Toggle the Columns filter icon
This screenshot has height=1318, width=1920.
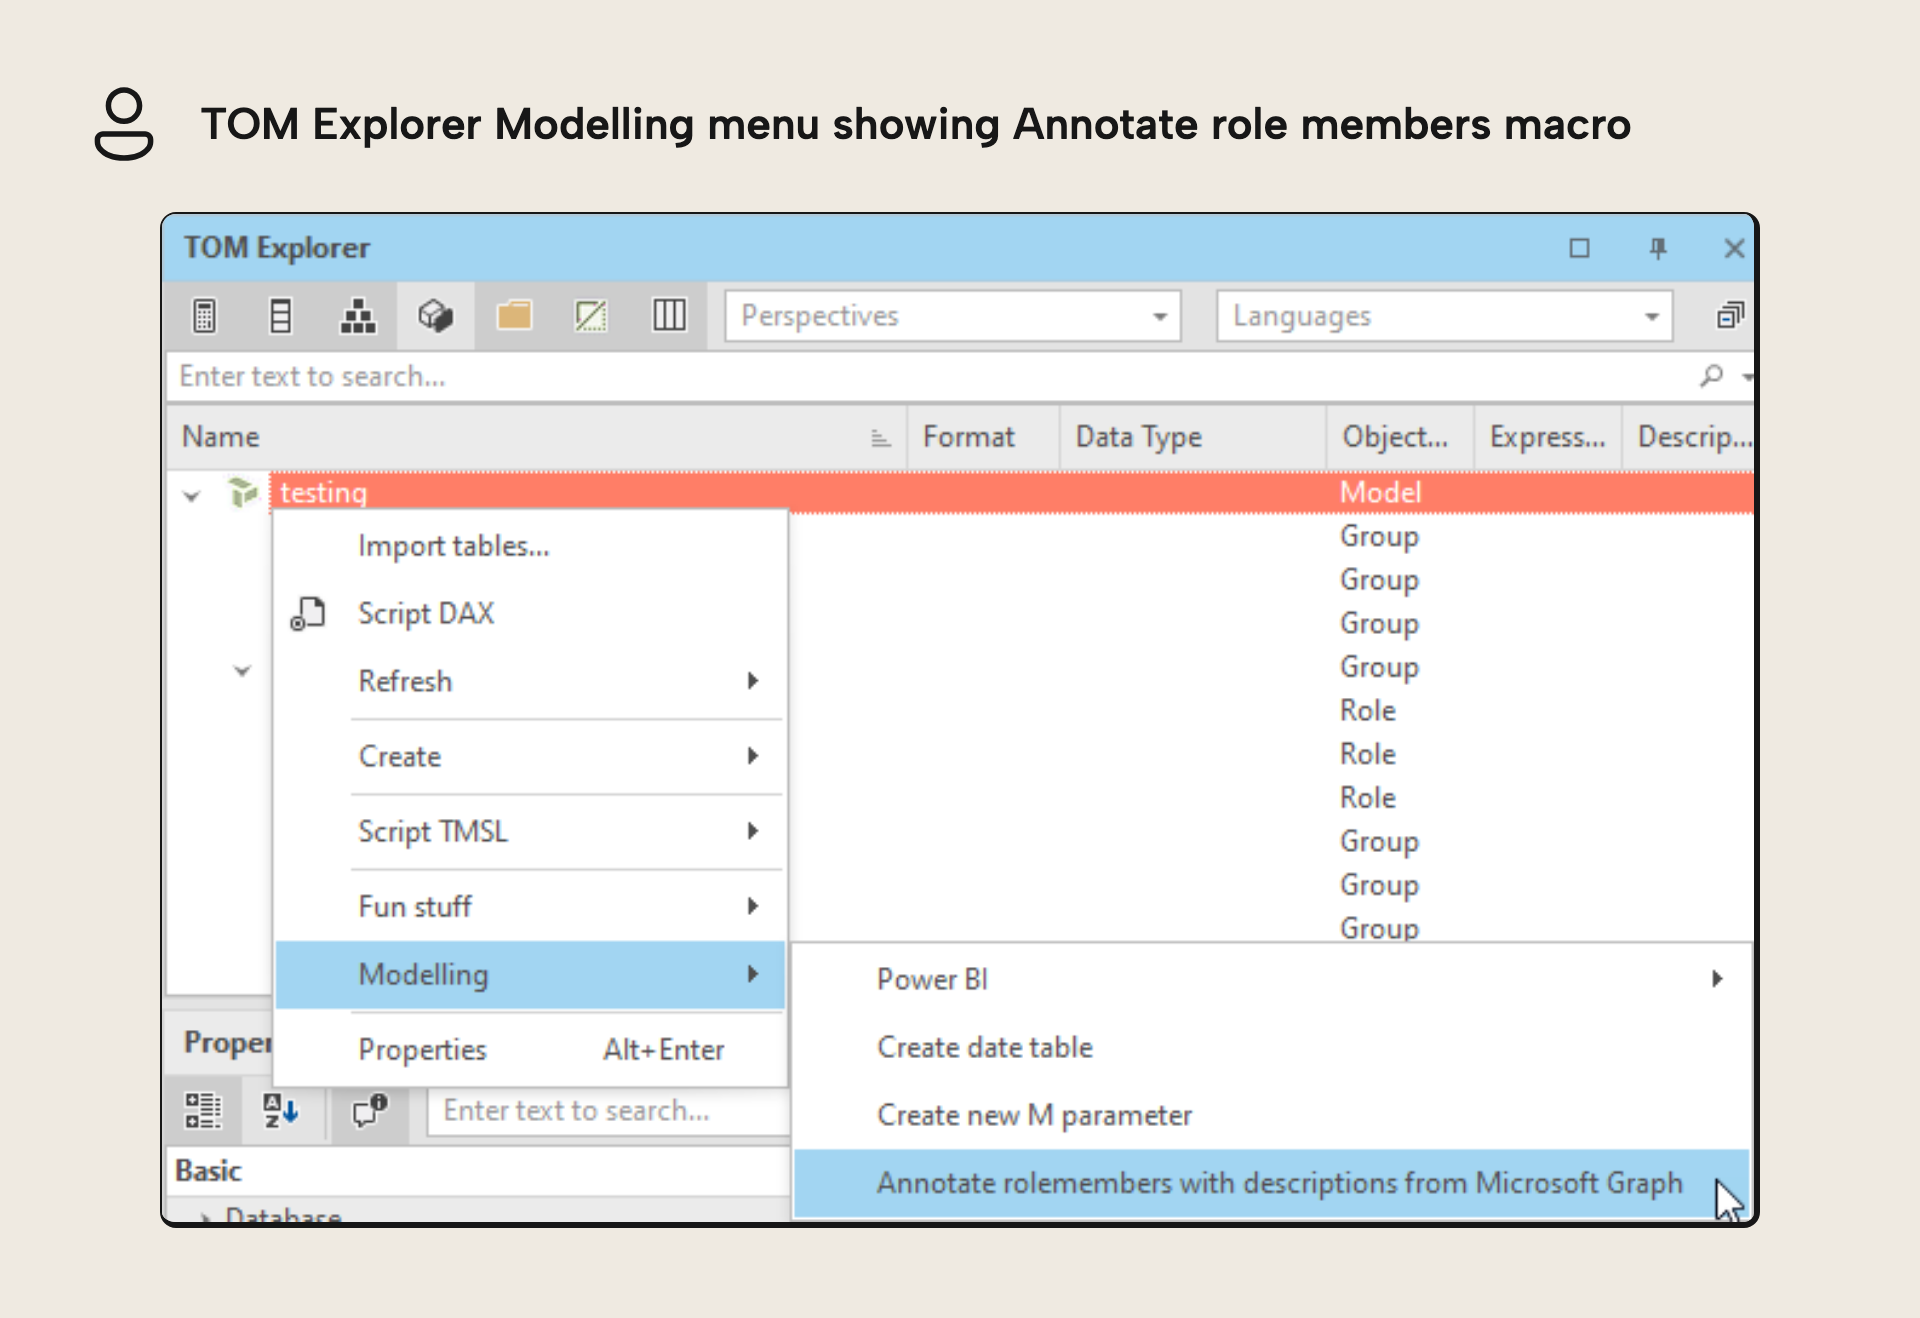[x=281, y=316]
